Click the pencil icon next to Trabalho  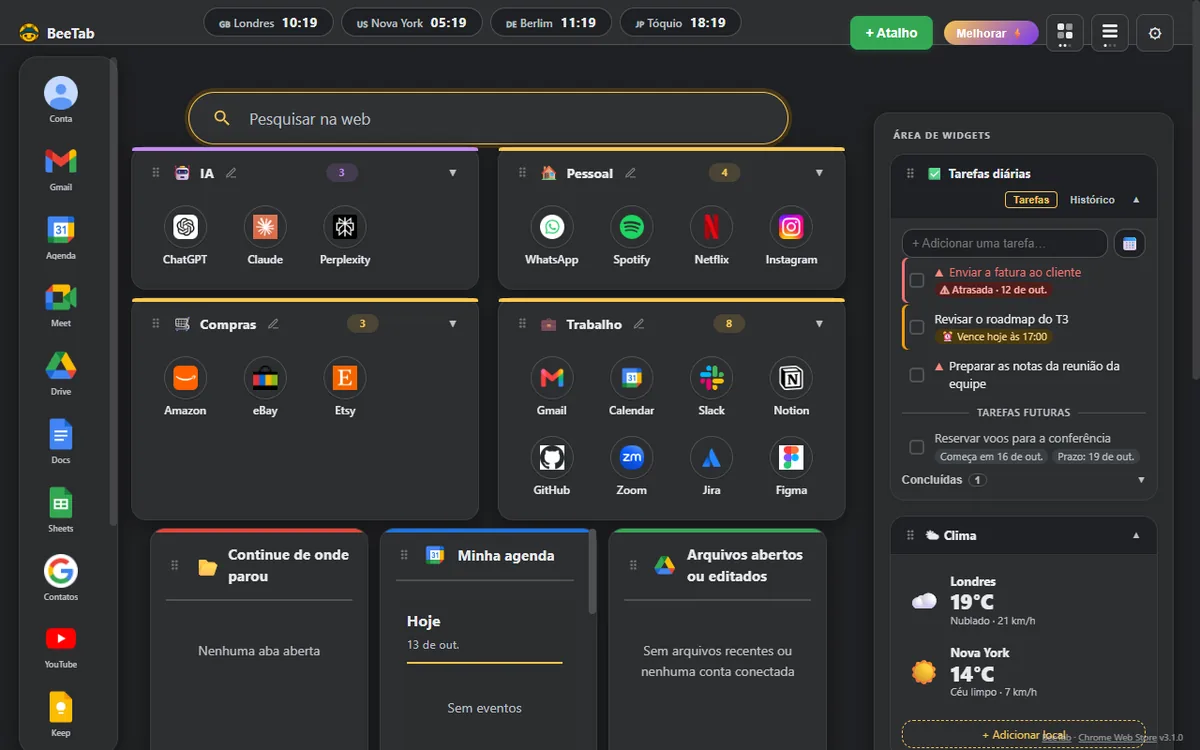(639, 324)
